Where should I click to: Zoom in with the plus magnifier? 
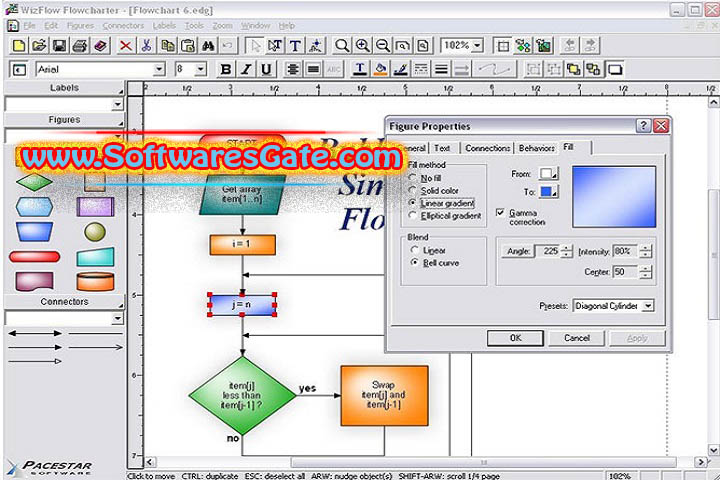point(362,45)
